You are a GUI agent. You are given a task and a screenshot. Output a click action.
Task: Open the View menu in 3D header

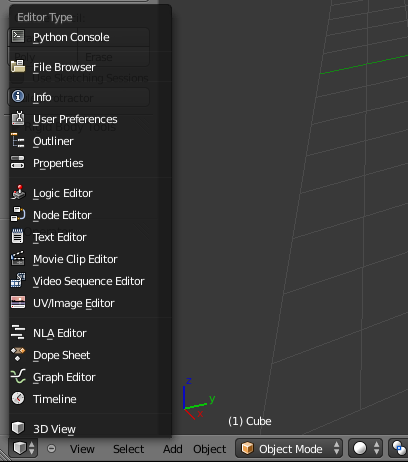(82, 449)
